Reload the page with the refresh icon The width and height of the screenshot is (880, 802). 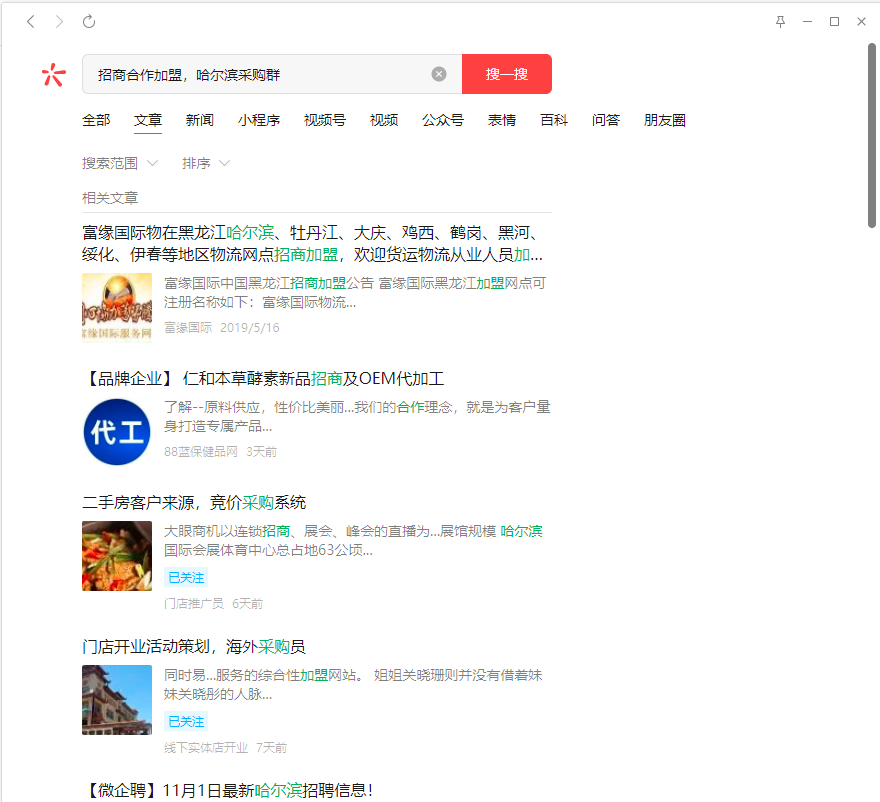[89, 21]
